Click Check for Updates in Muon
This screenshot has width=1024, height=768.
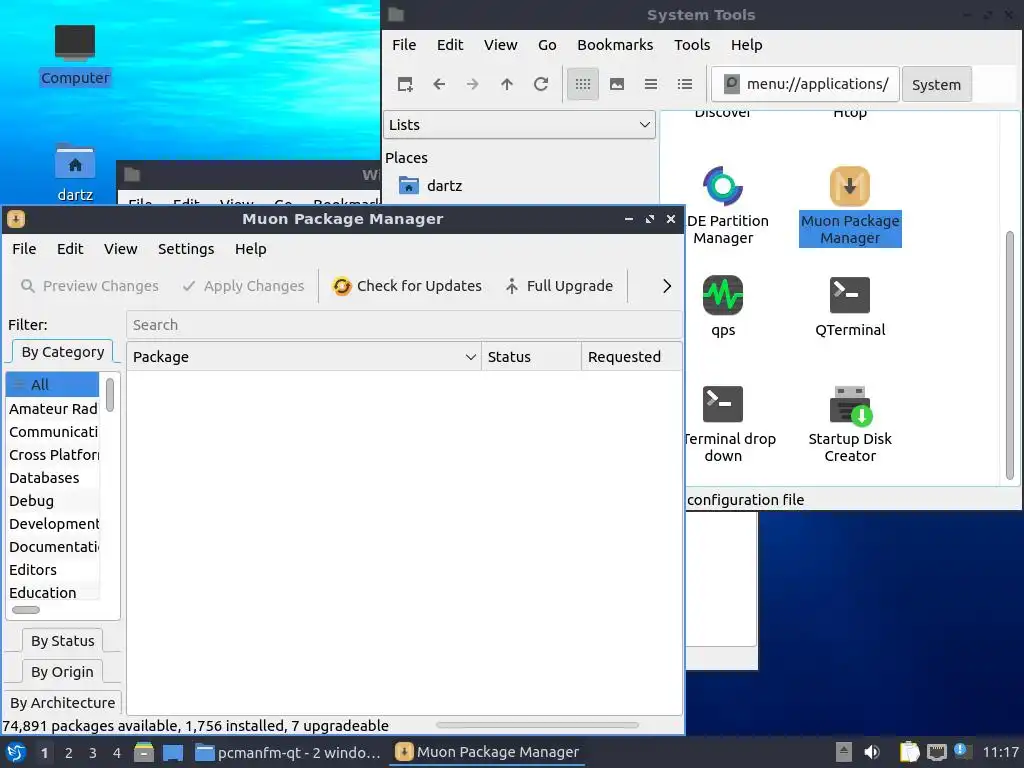coord(407,286)
